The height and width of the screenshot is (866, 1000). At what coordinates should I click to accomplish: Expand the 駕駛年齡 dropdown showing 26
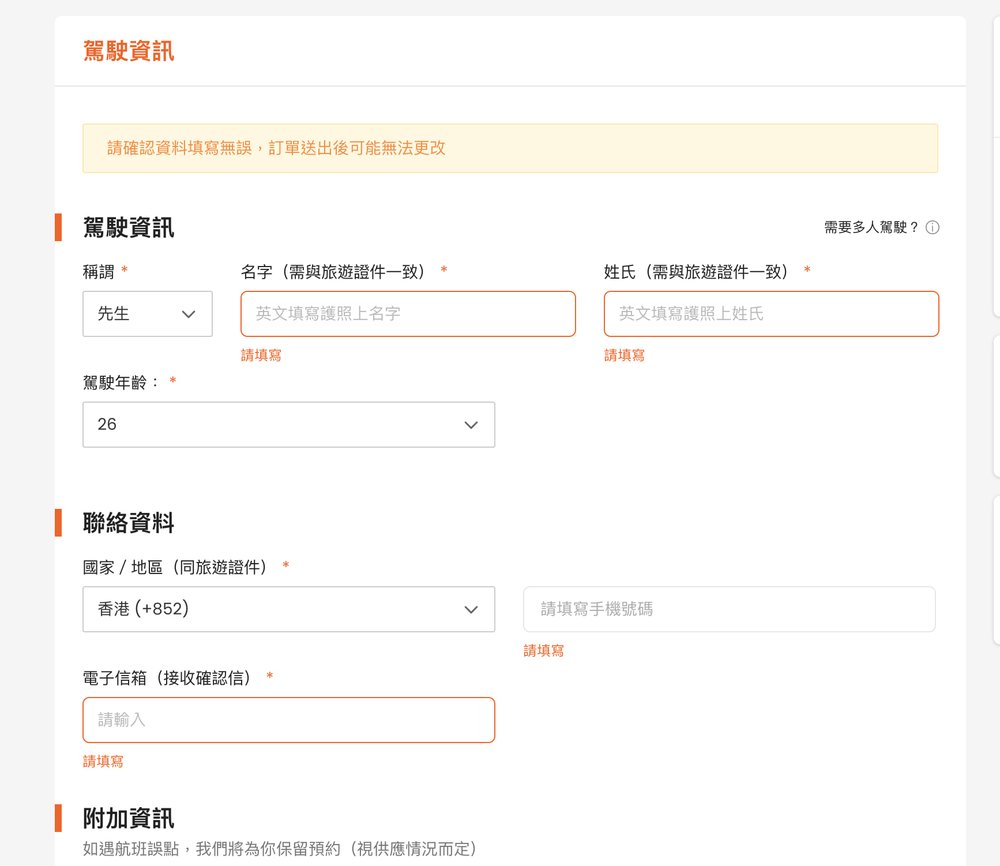click(288, 425)
